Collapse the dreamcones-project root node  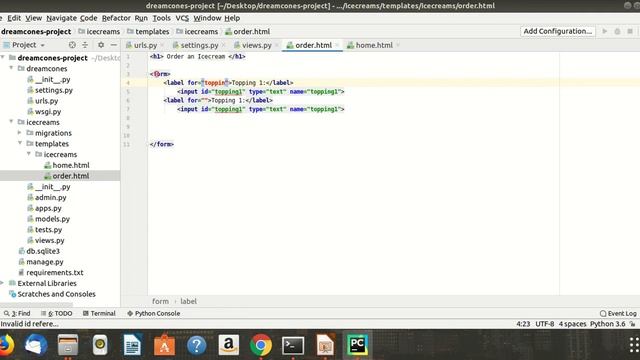[x=3, y=58]
